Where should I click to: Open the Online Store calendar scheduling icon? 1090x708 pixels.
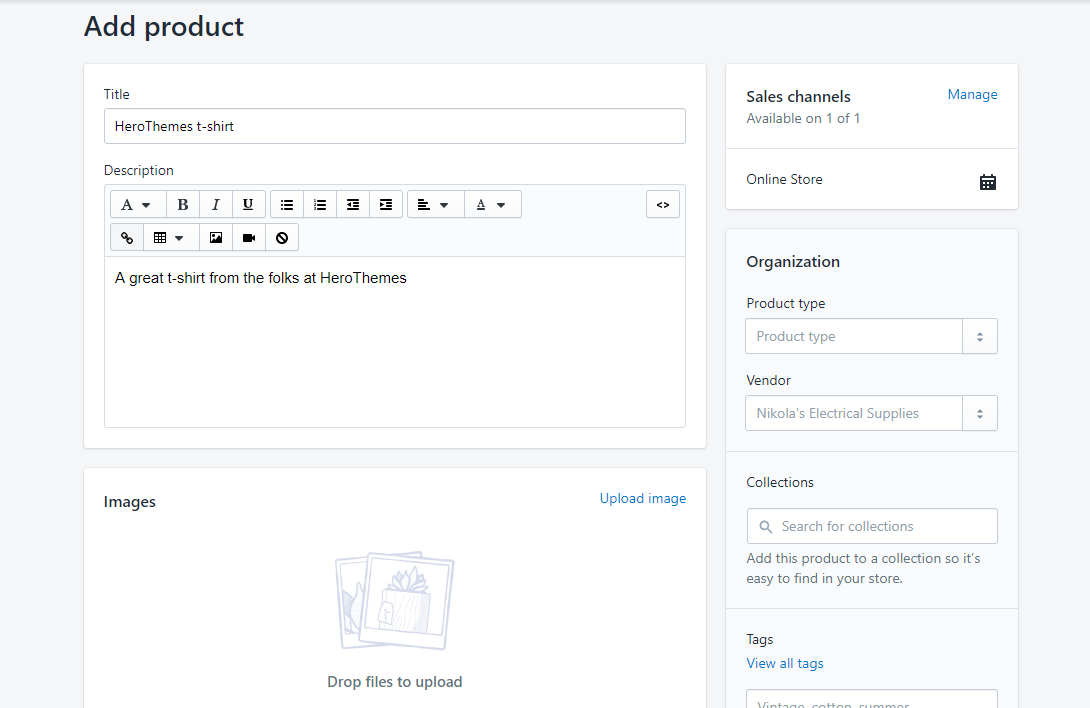(x=988, y=181)
